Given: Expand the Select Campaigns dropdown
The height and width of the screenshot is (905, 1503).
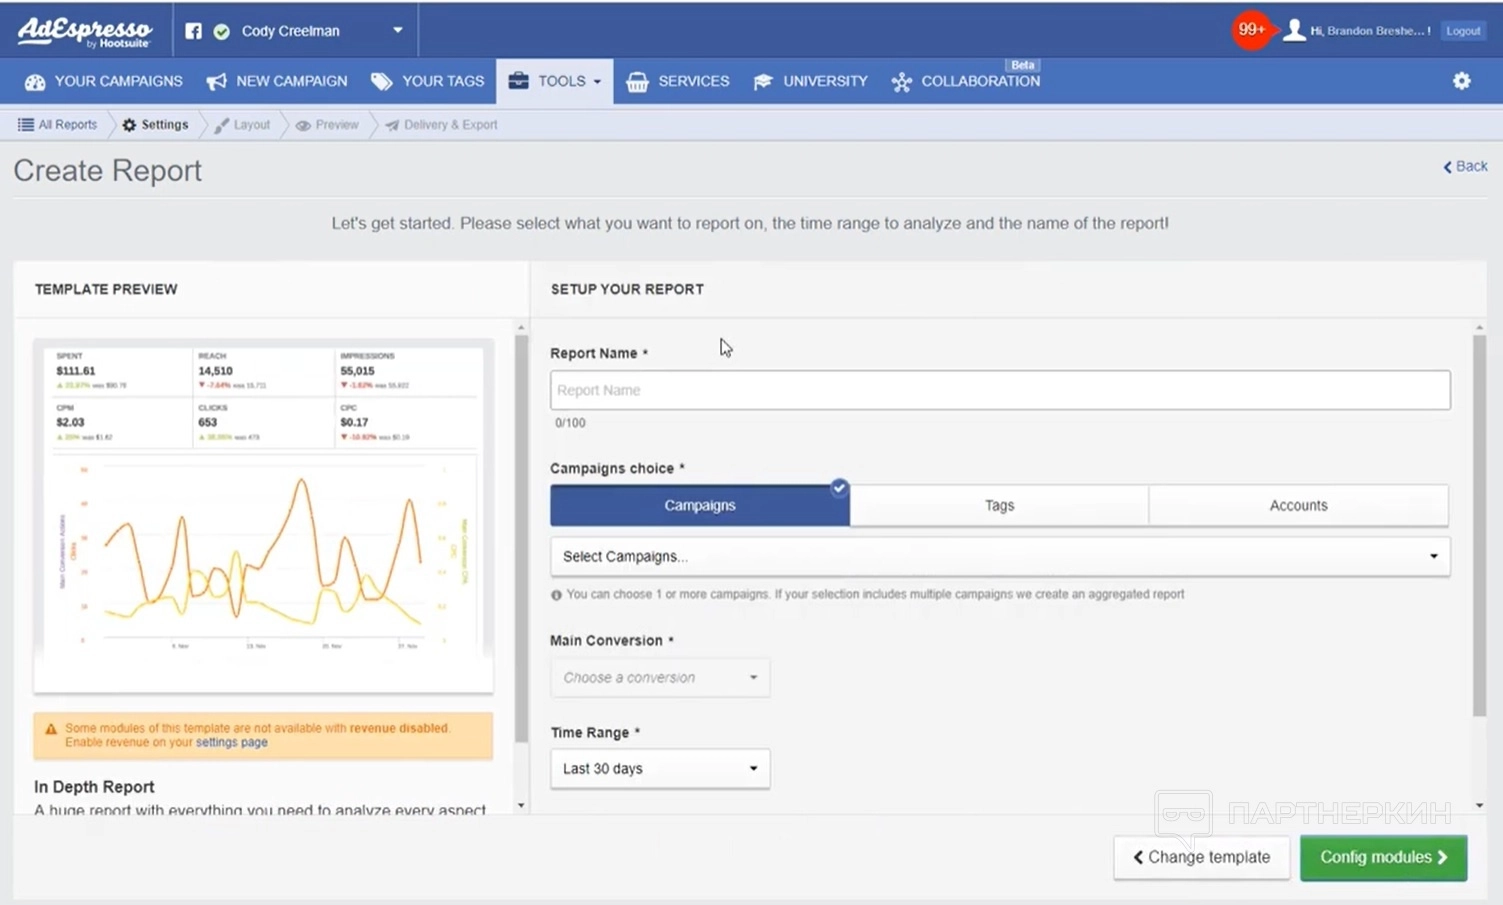Looking at the screenshot, I should pyautogui.click(x=999, y=557).
